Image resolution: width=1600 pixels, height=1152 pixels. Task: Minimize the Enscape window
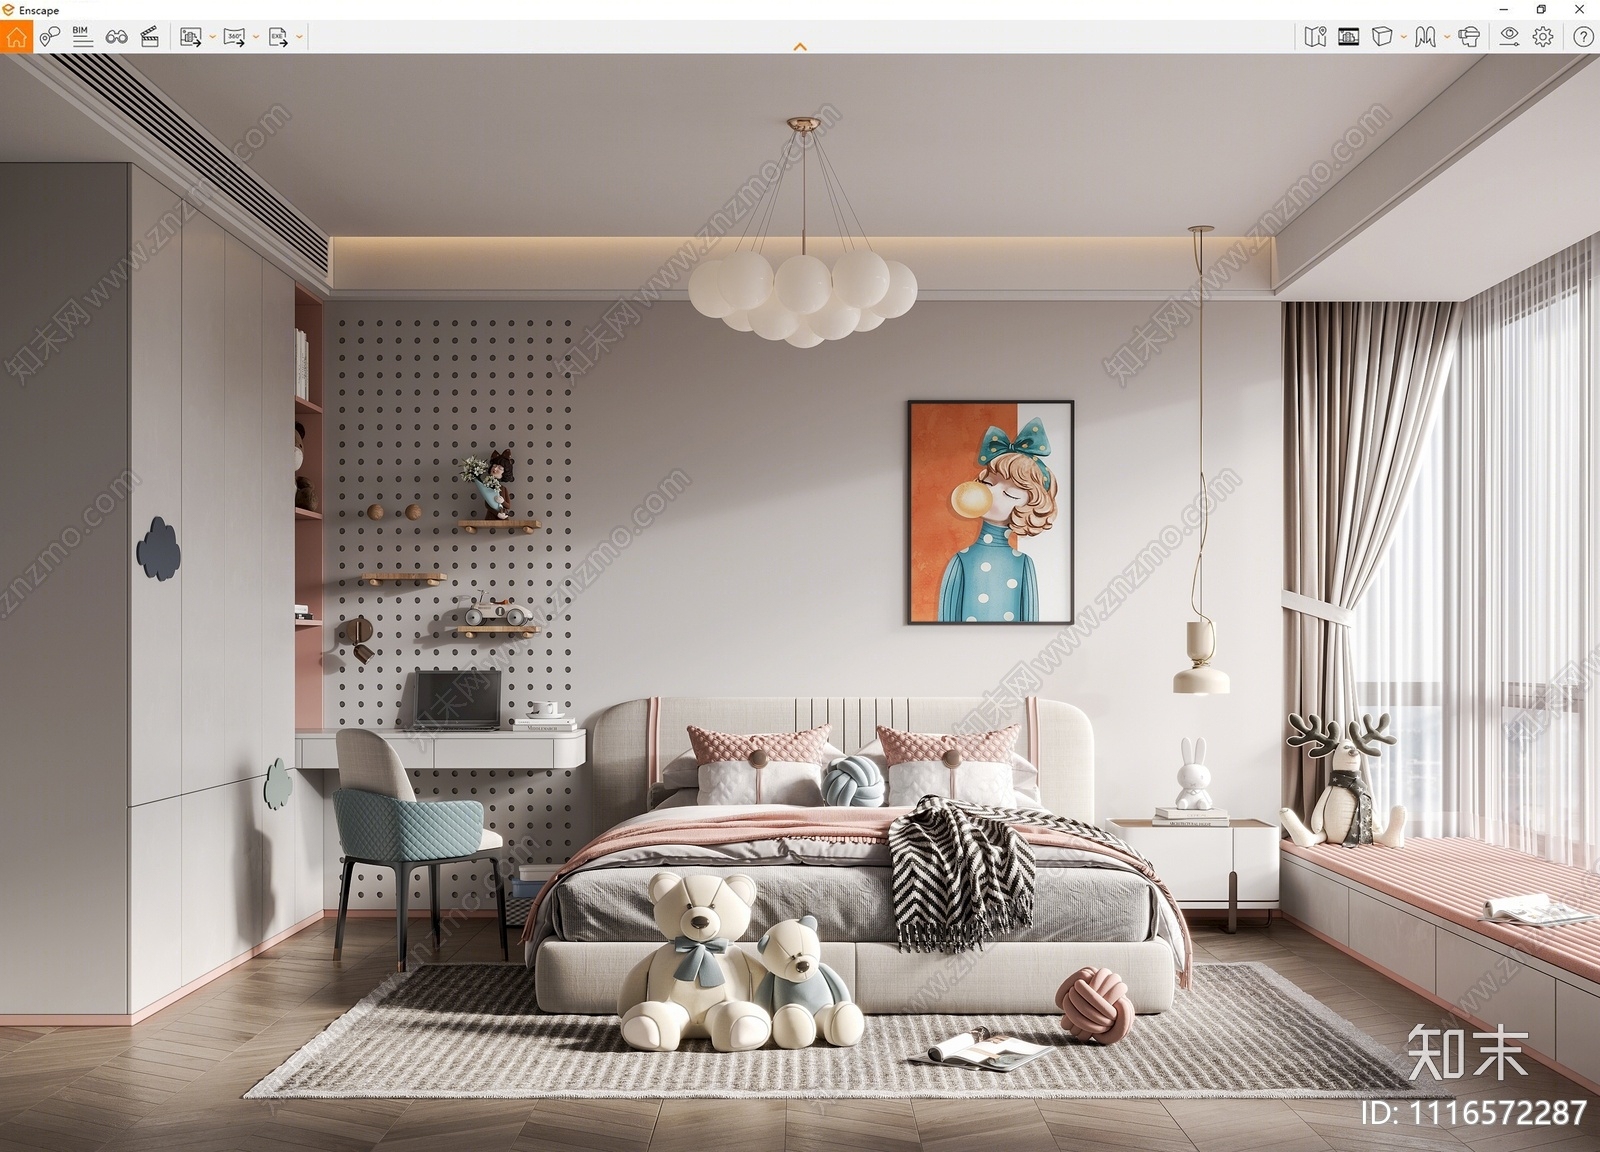point(1504,10)
